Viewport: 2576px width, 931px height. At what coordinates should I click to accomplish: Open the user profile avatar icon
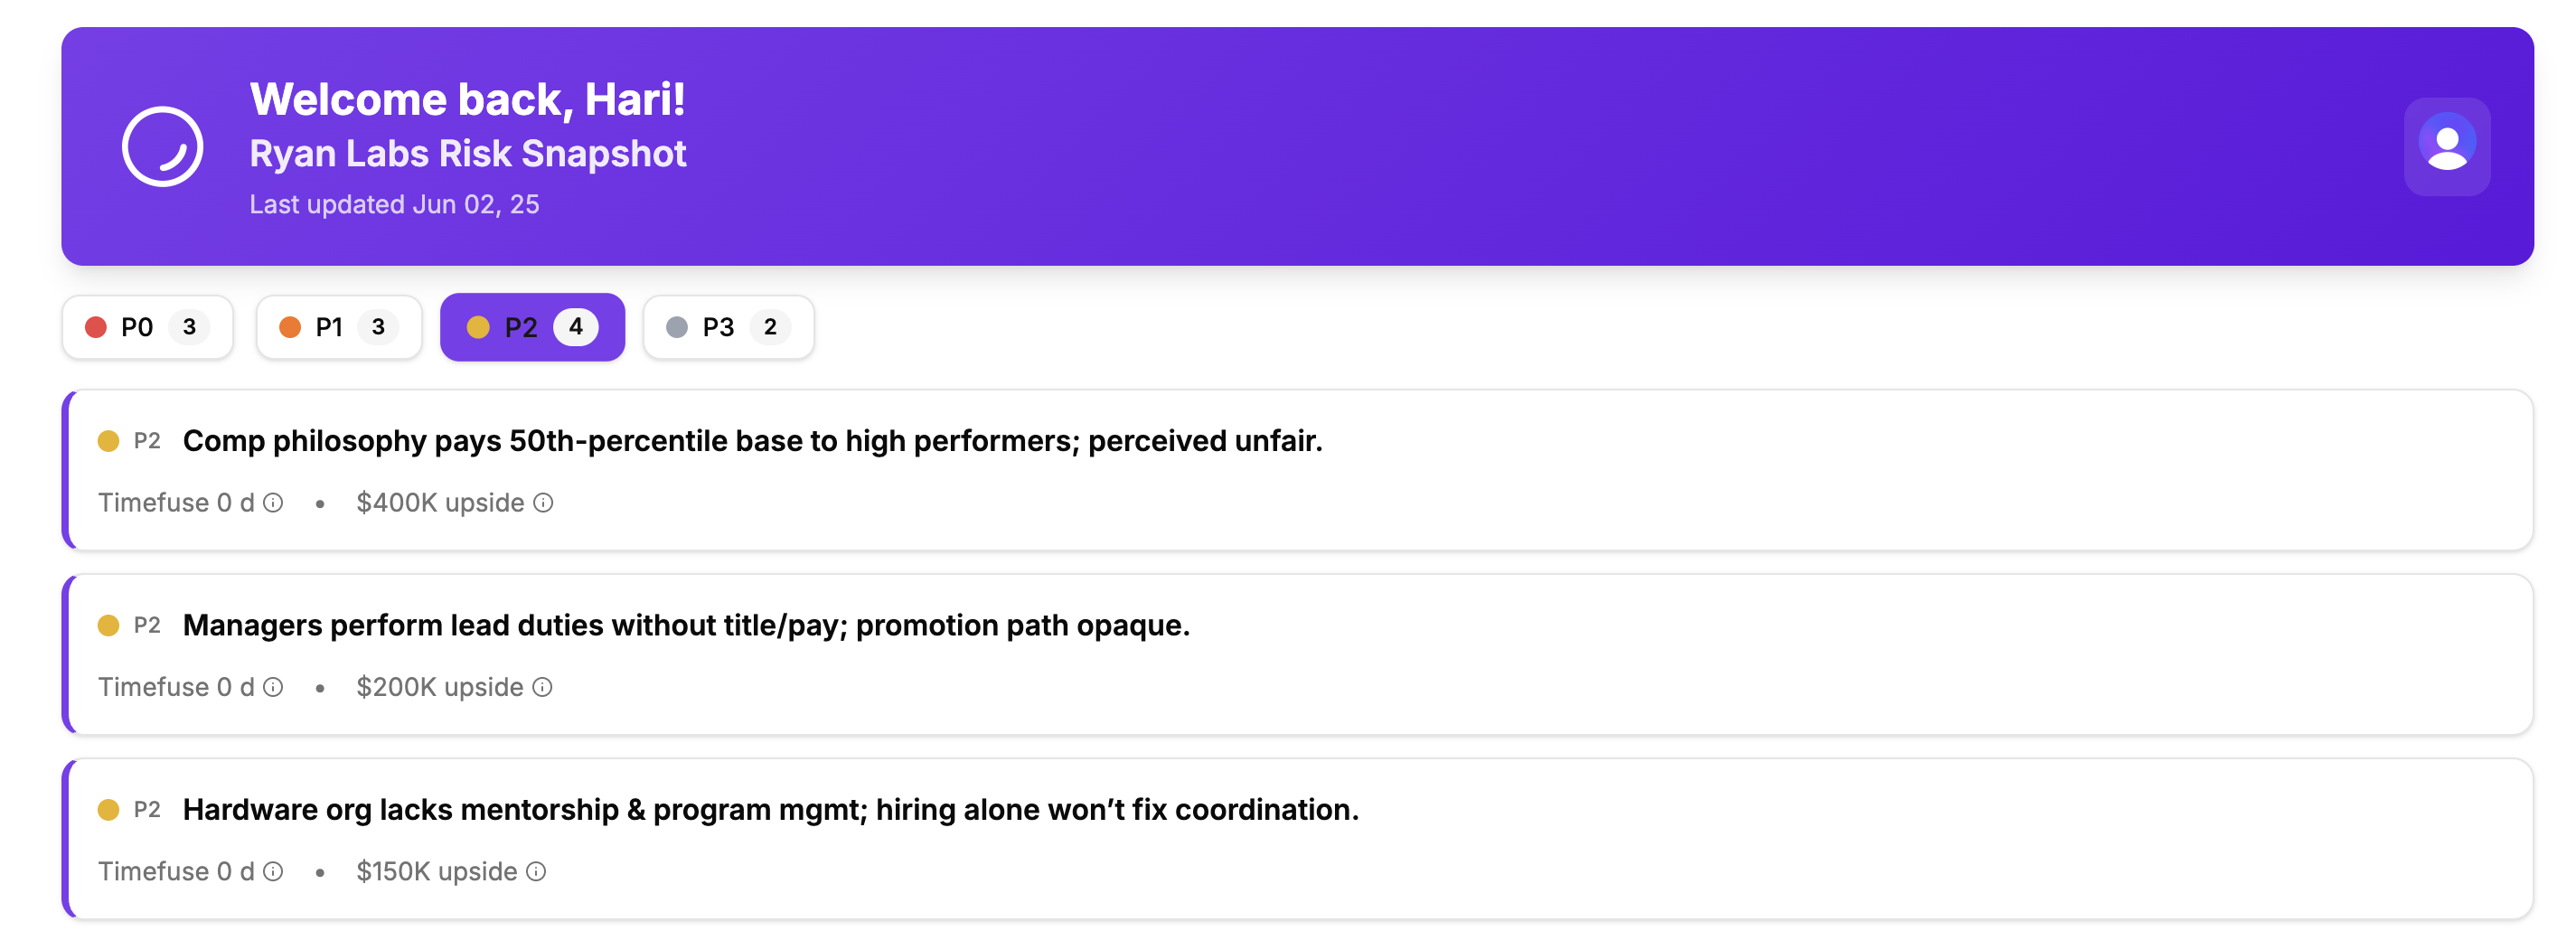[x=2446, y=147]
